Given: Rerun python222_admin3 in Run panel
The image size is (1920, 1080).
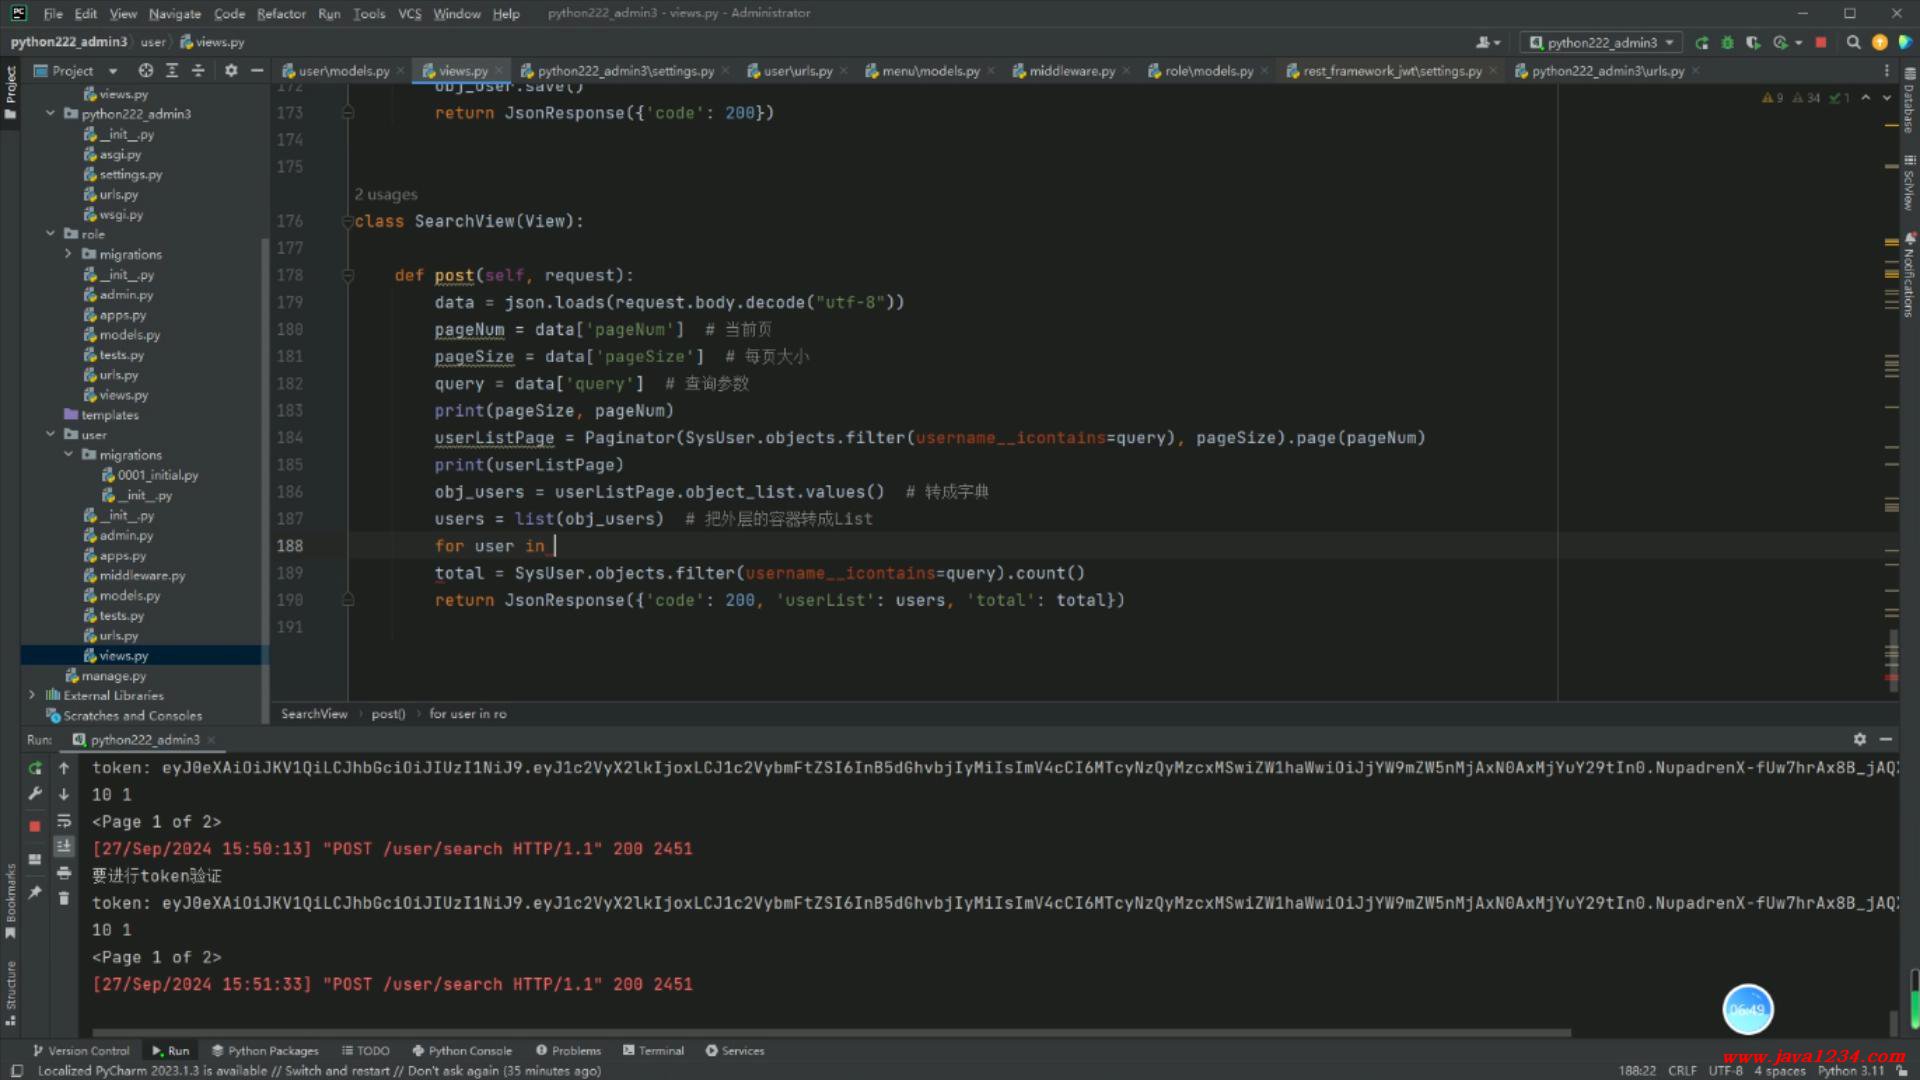Looking at the screenshot, I should point(35,768).
